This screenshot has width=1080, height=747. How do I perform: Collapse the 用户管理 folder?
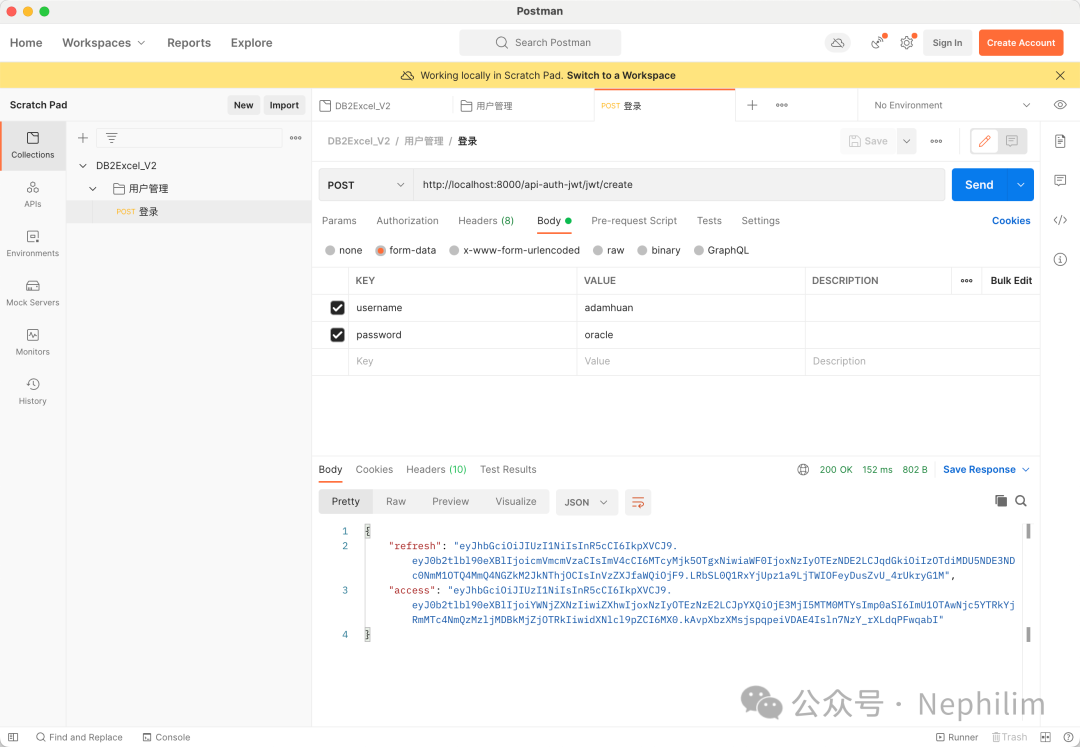[x=93, y=189]
